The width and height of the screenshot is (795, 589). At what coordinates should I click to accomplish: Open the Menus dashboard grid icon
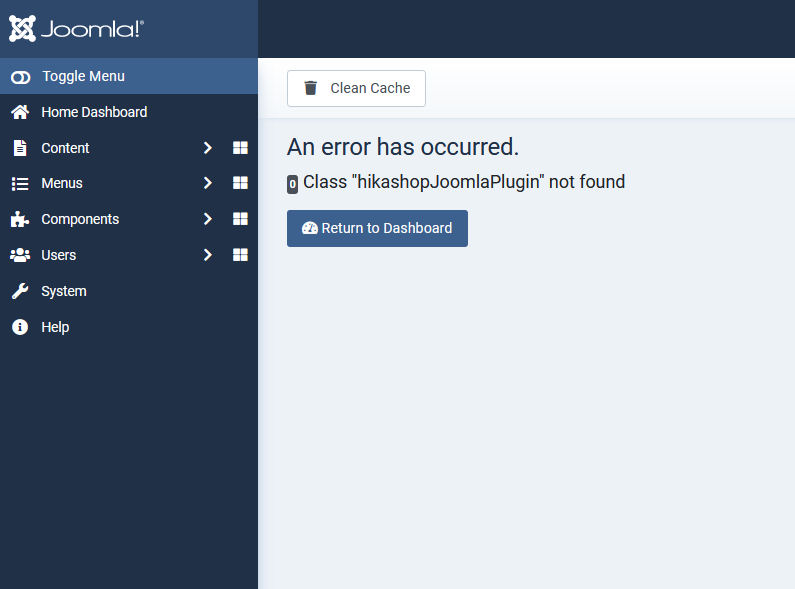tap(240, 183)
